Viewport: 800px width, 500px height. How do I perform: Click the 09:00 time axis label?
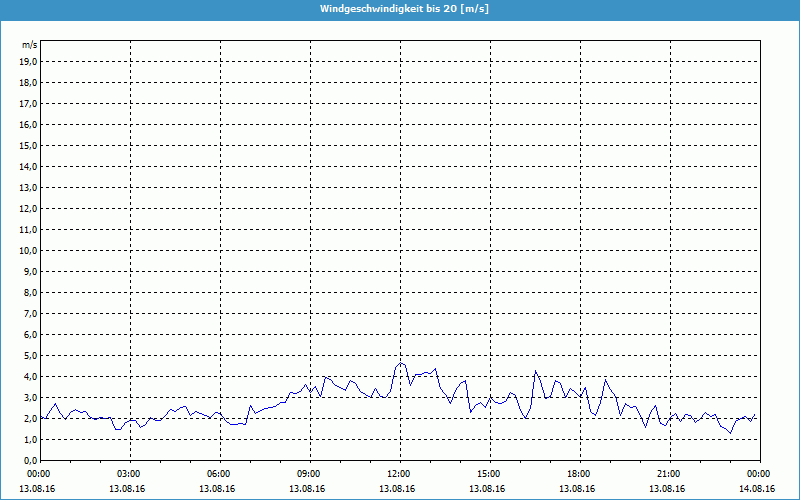pyautogui.click(x=309, y=474)
